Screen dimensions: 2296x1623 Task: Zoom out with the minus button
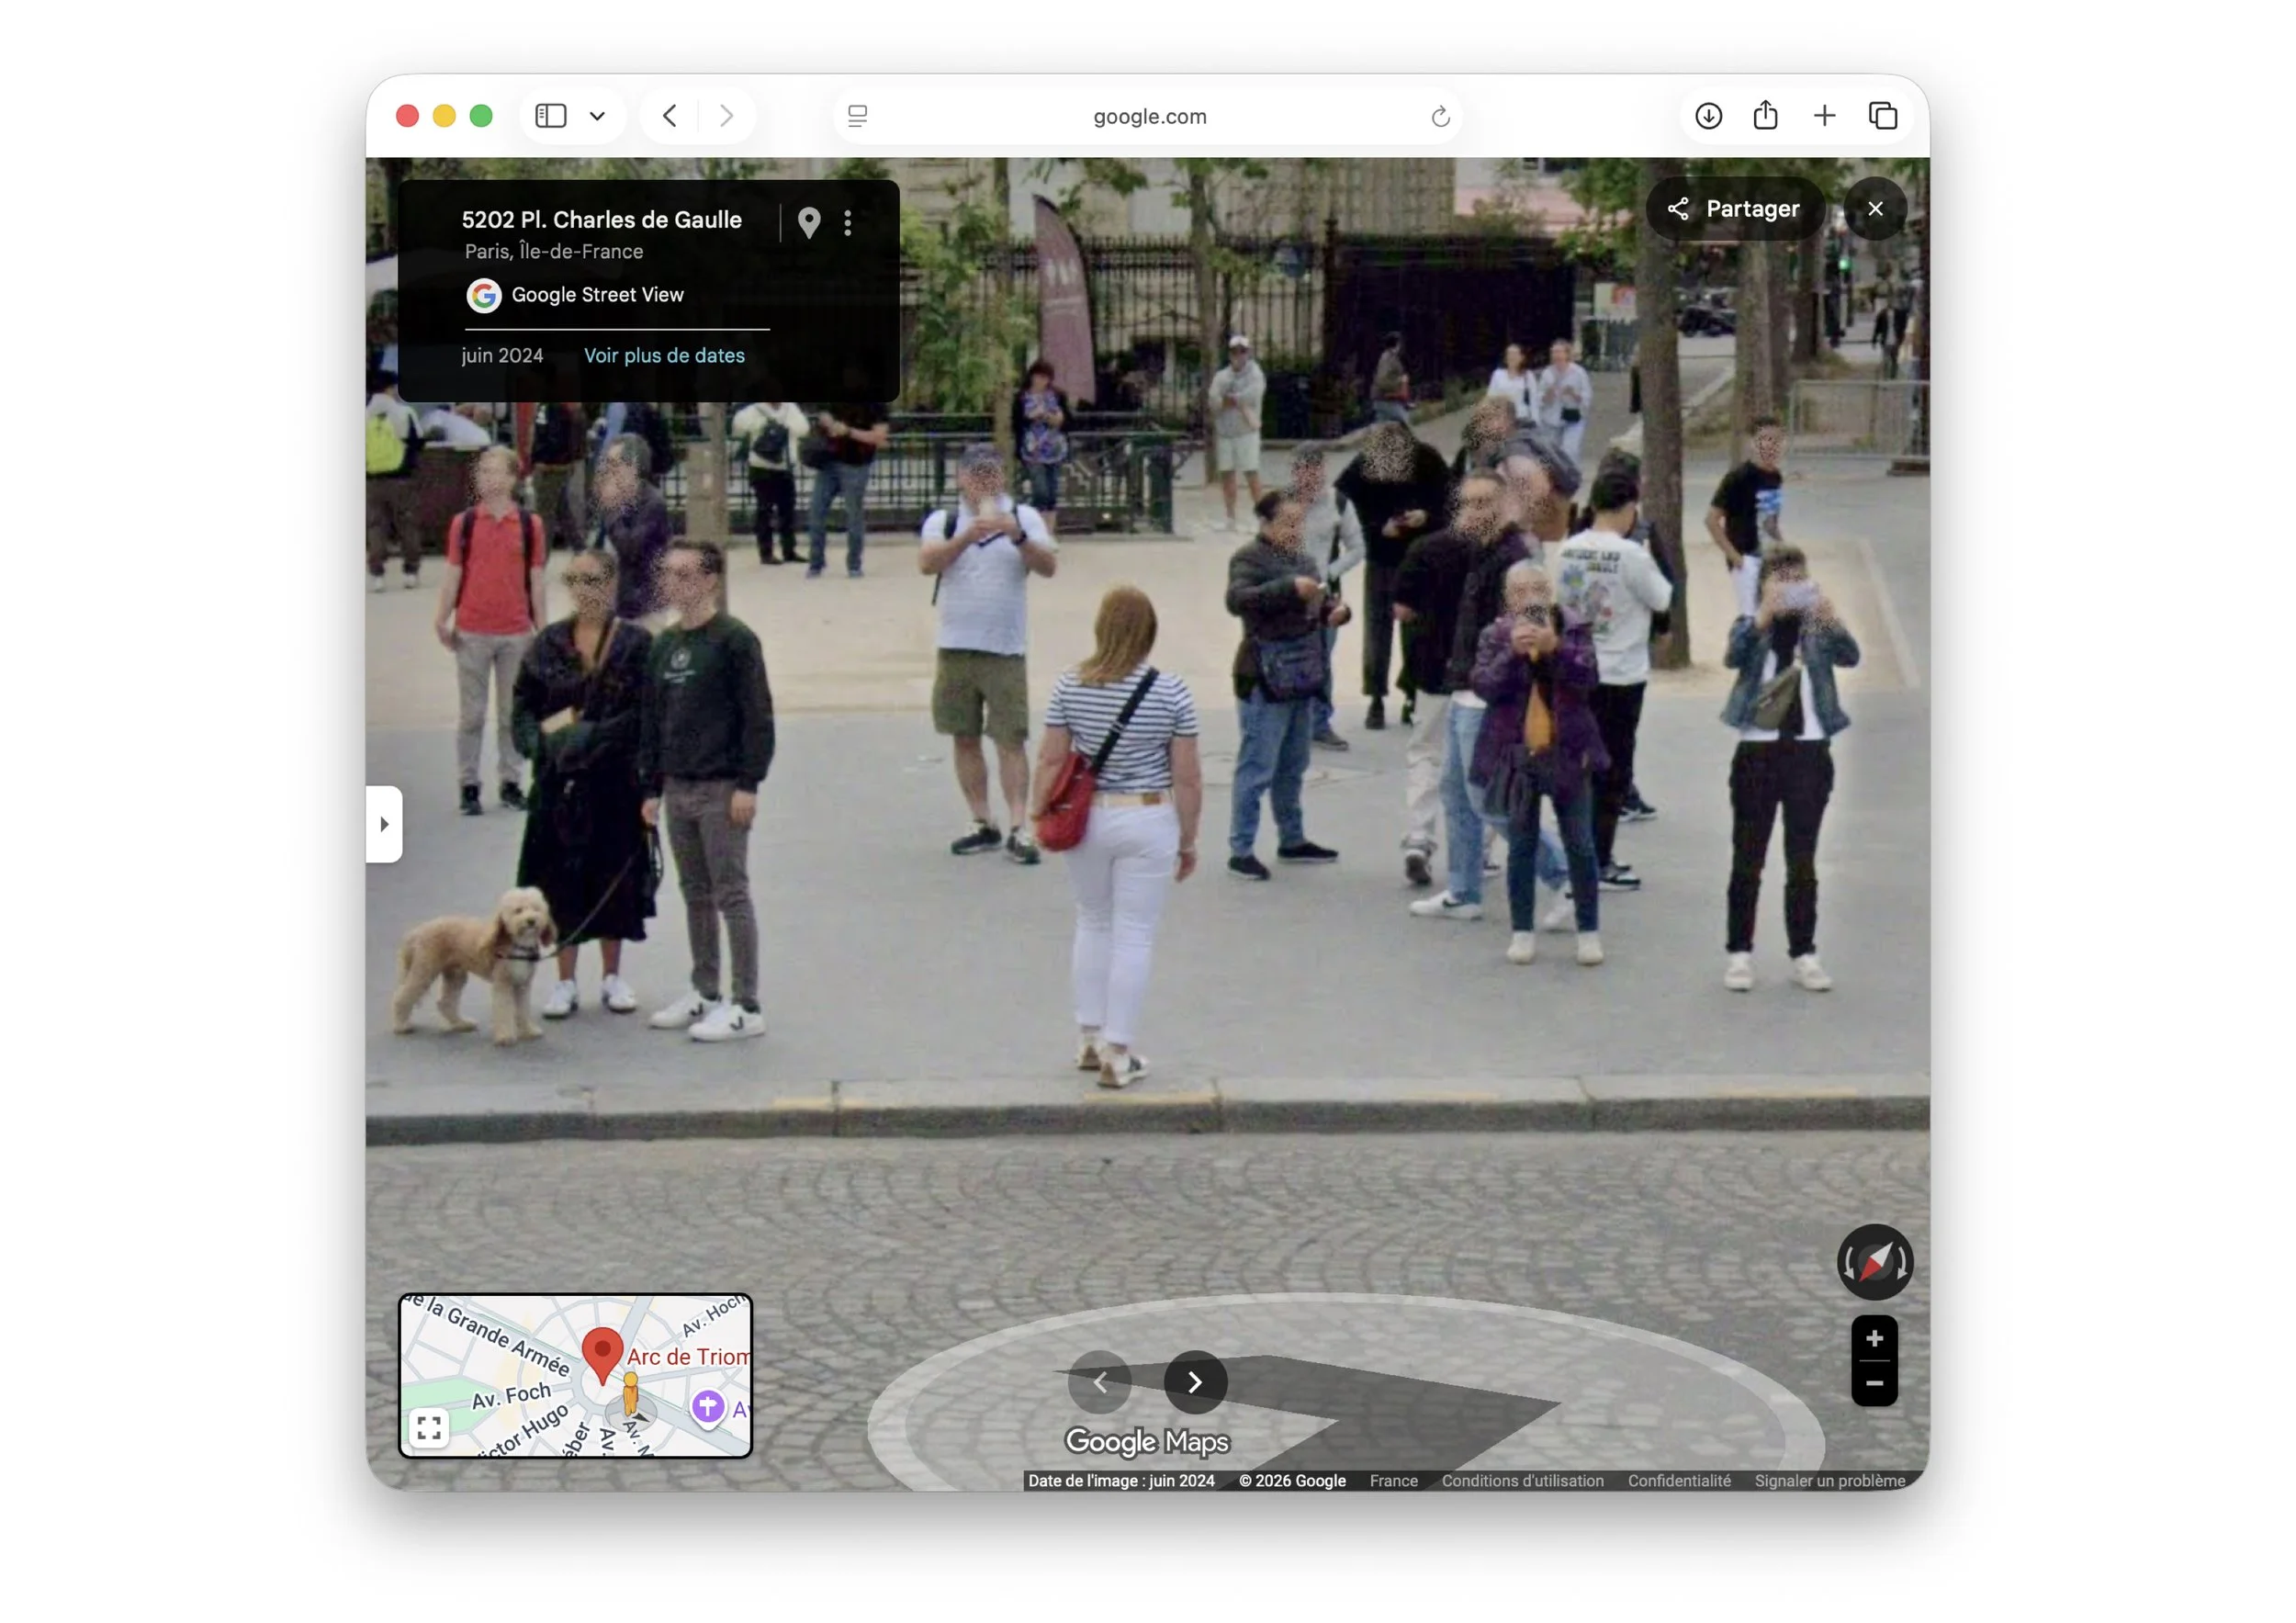point(1874,1384)
